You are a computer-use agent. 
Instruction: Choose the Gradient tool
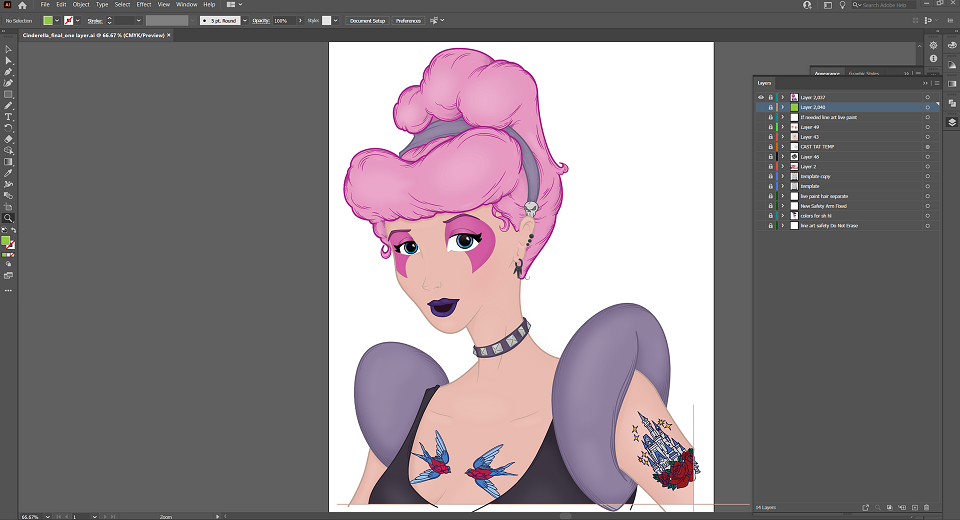point(9,162)
